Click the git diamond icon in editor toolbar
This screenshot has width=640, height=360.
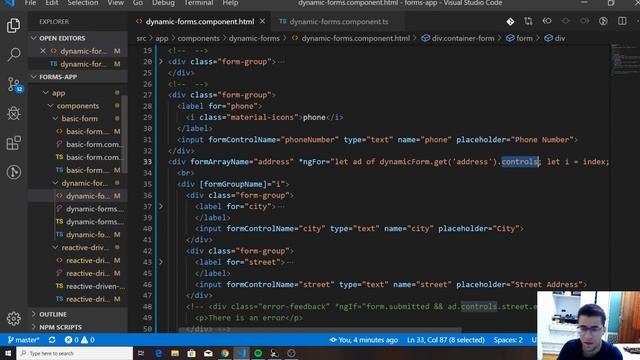click(510, 22)
